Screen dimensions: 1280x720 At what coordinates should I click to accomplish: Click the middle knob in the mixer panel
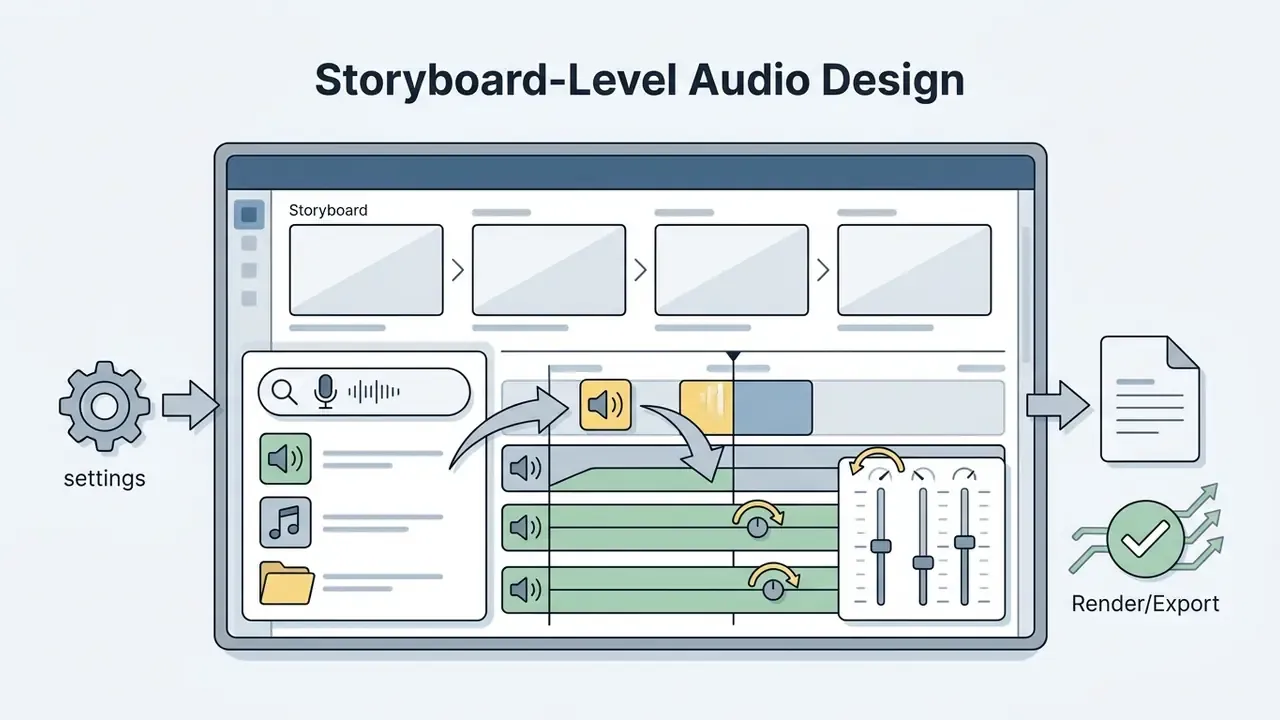[923, 476]
